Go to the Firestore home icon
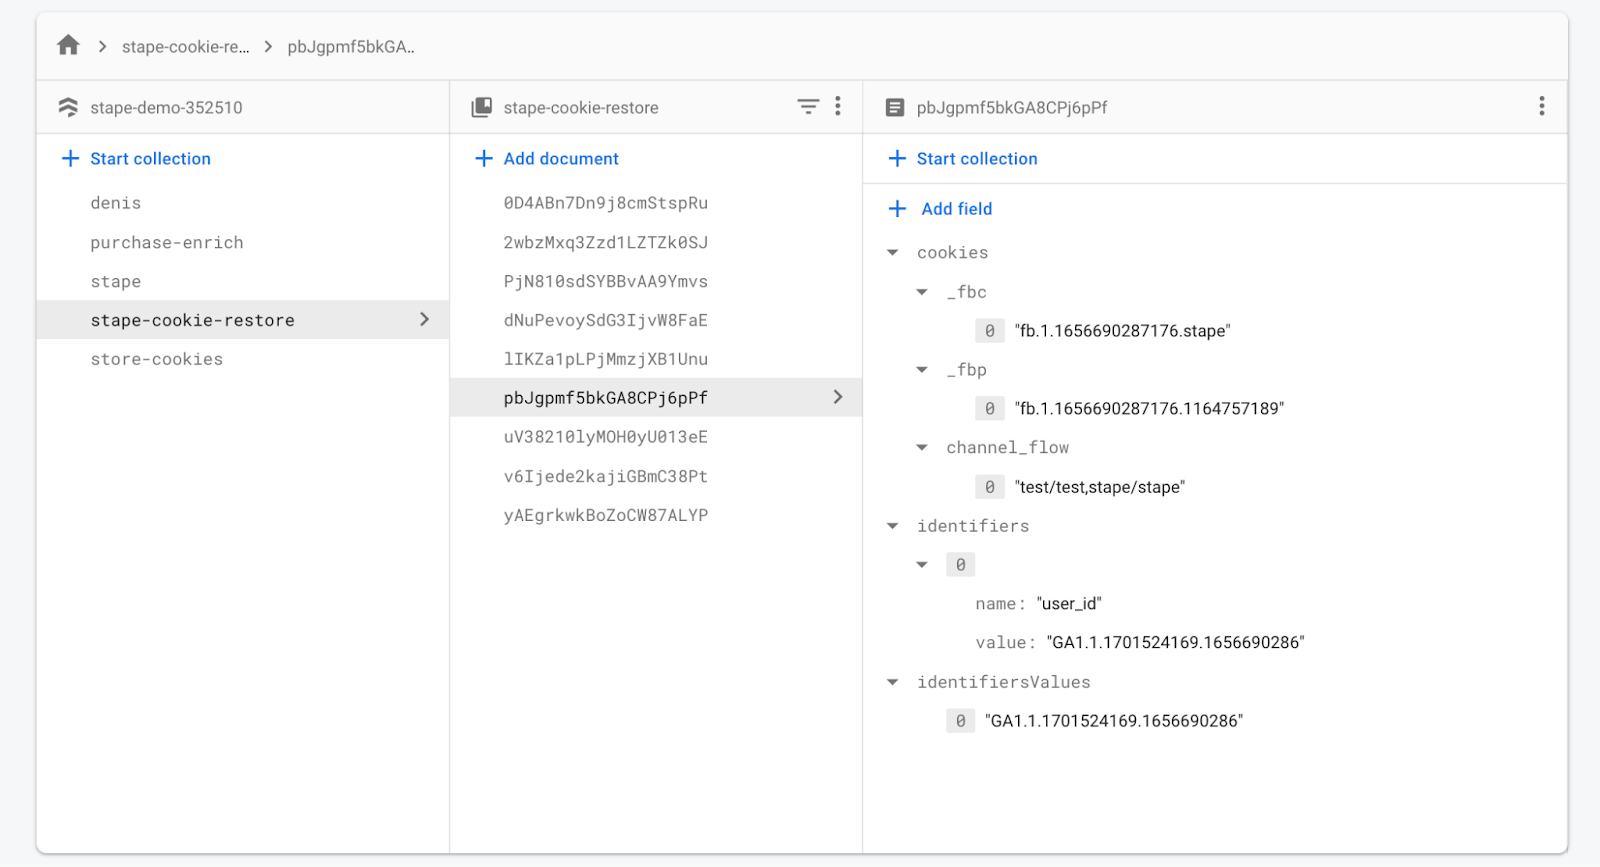 point(68,45)
